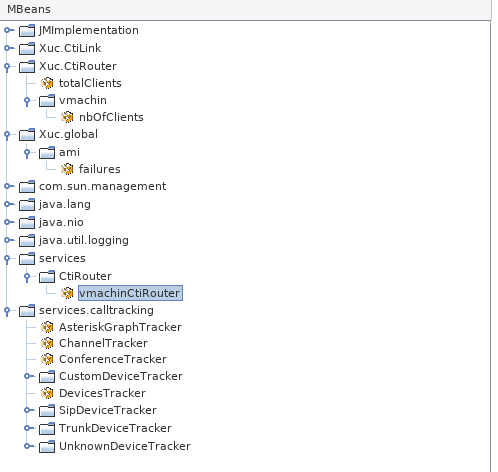
Task: Collapse the ami subfolder
Action: coord(27,153)
